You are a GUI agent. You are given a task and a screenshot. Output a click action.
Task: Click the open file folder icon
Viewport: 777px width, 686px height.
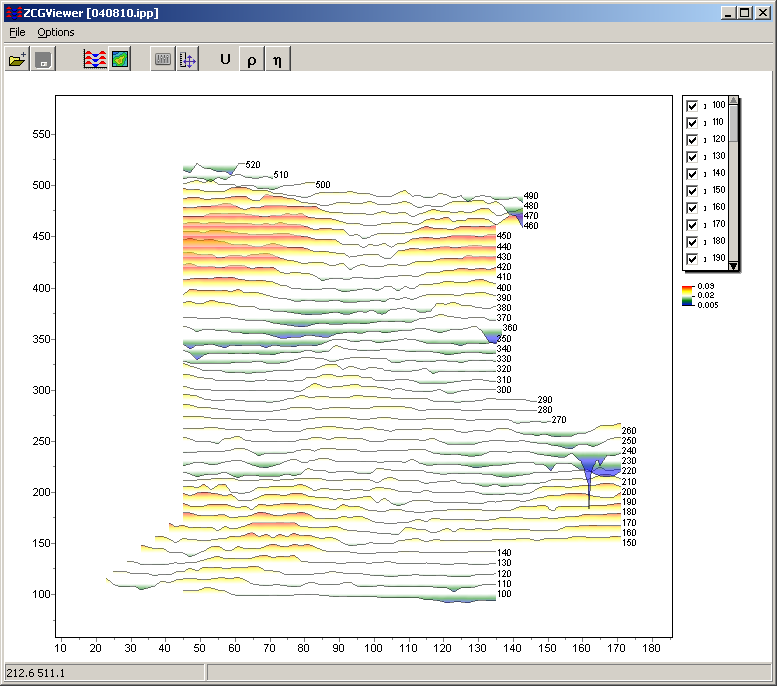(x=18, y=60)
